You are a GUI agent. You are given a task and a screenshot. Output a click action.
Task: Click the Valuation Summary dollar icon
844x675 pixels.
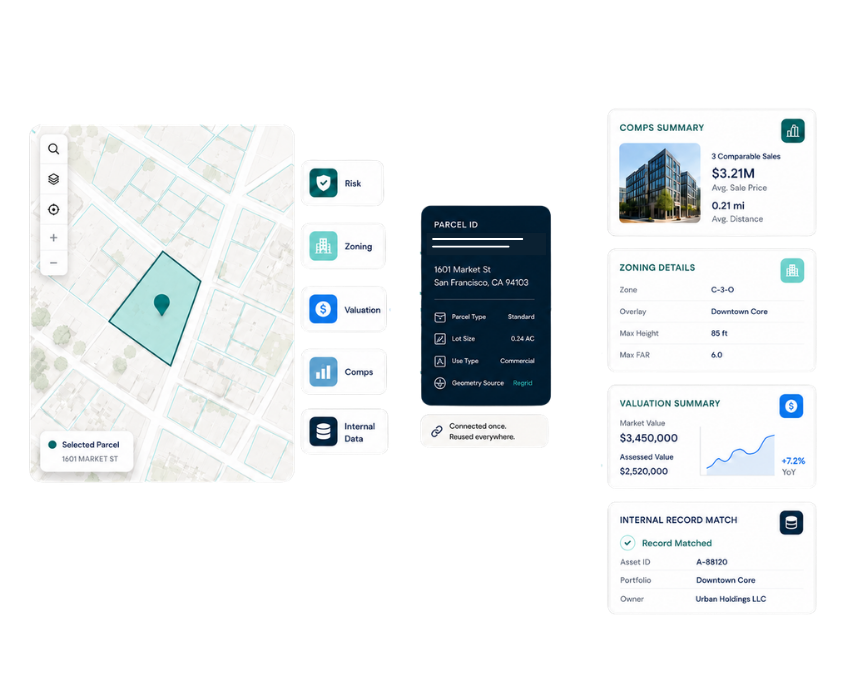[x=791, y=406]
